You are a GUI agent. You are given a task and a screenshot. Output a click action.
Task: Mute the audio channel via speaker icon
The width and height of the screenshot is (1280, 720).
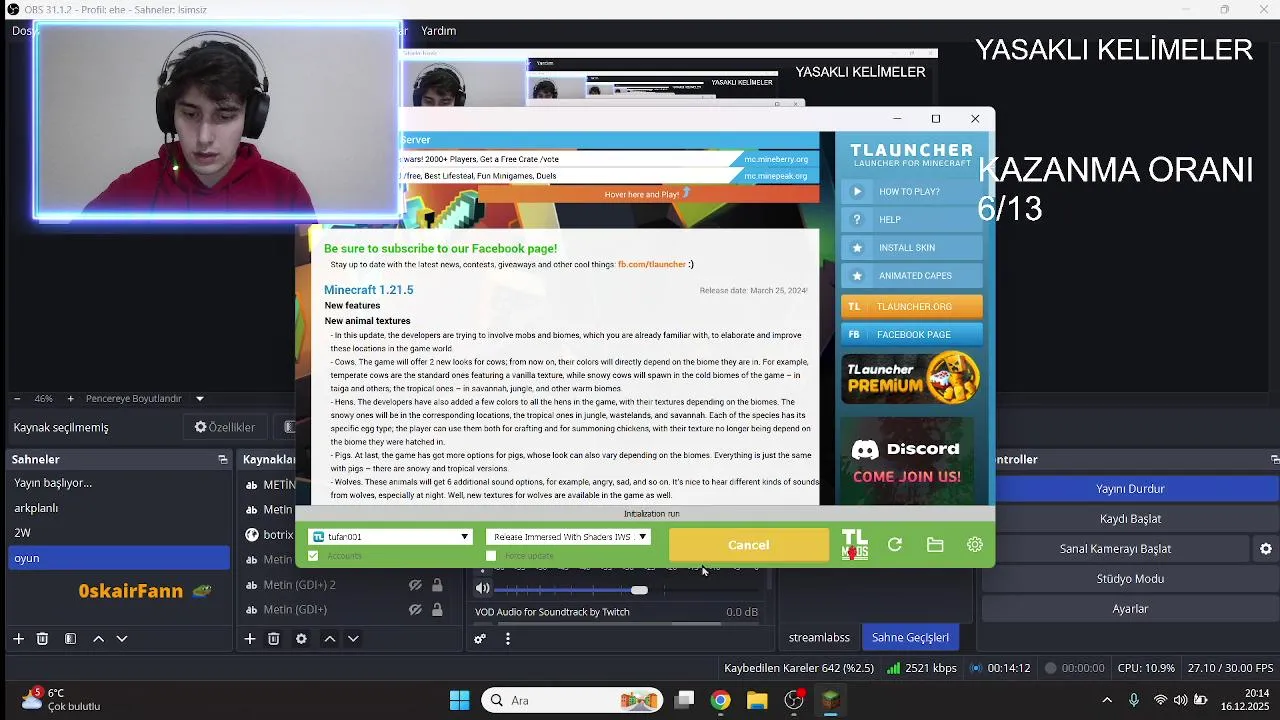pos(483,589)
